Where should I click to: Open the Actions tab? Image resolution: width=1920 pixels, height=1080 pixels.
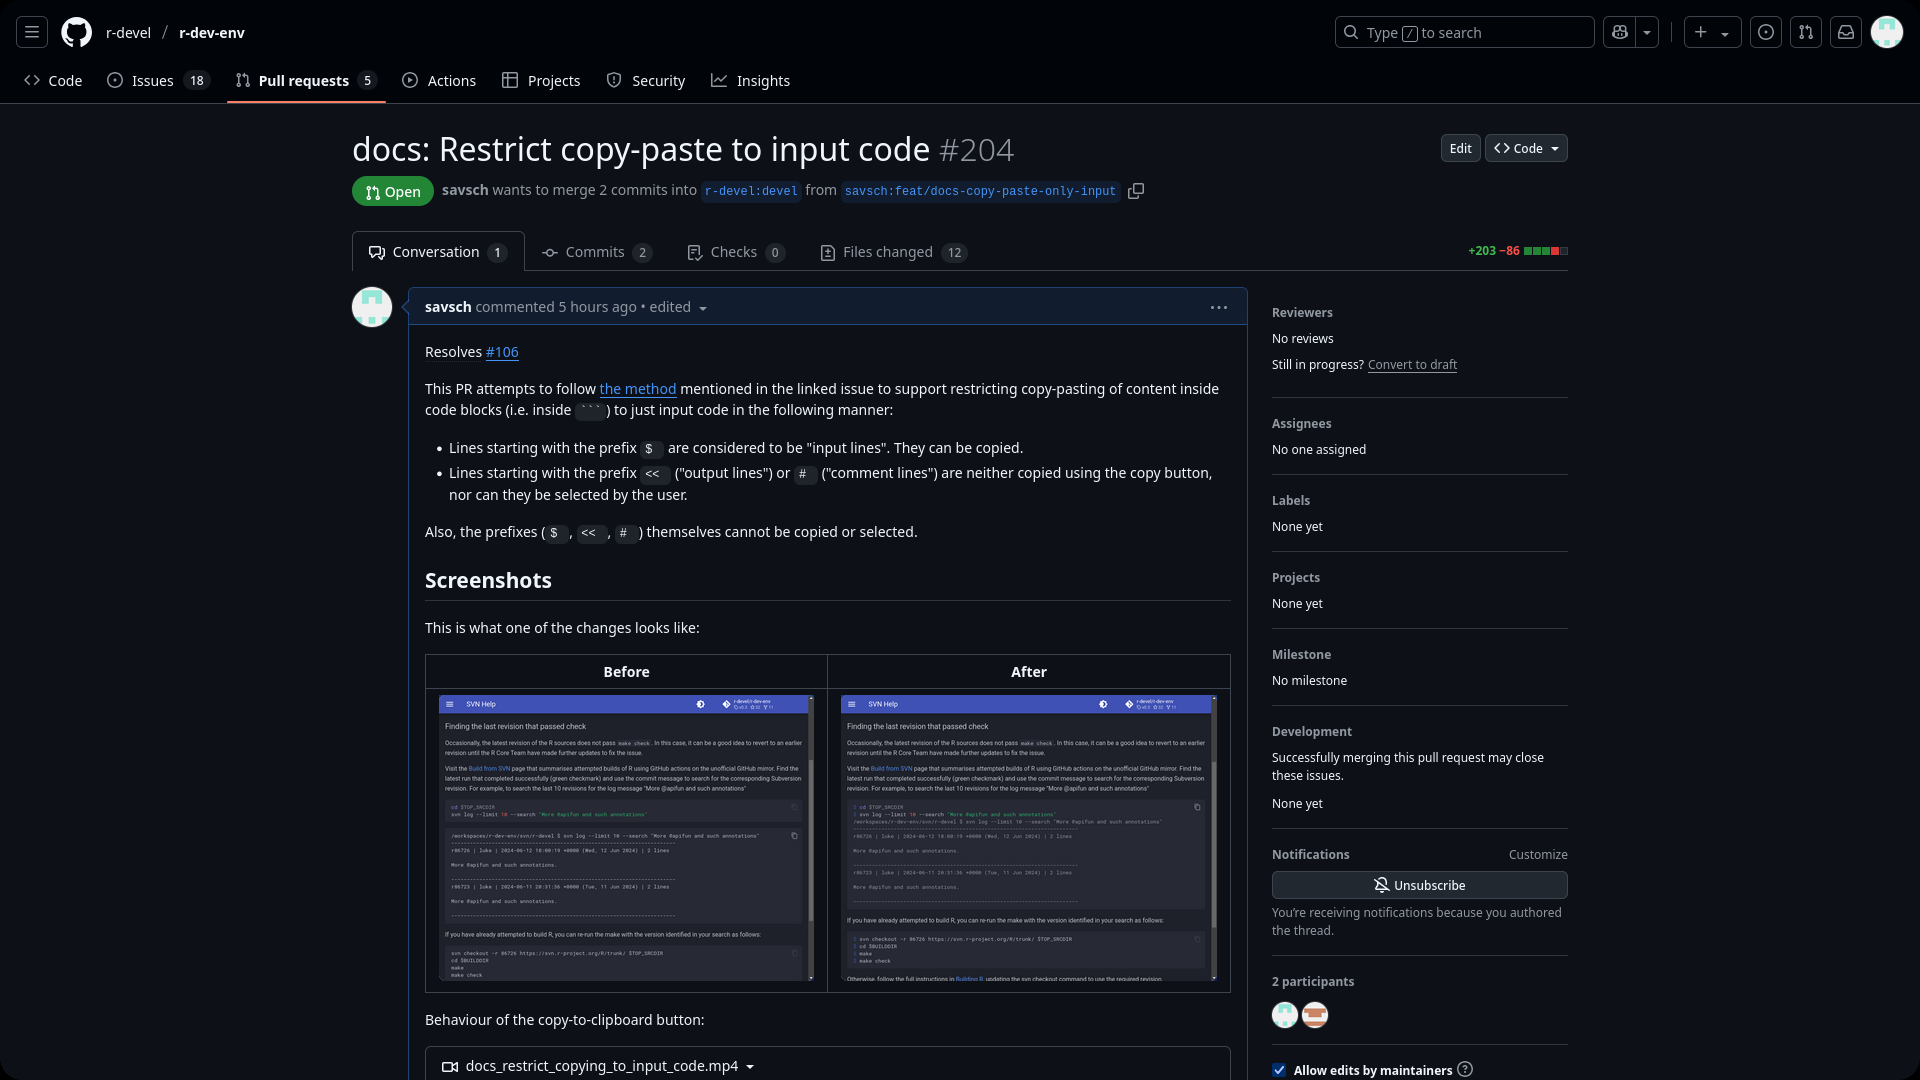point(439,81)
